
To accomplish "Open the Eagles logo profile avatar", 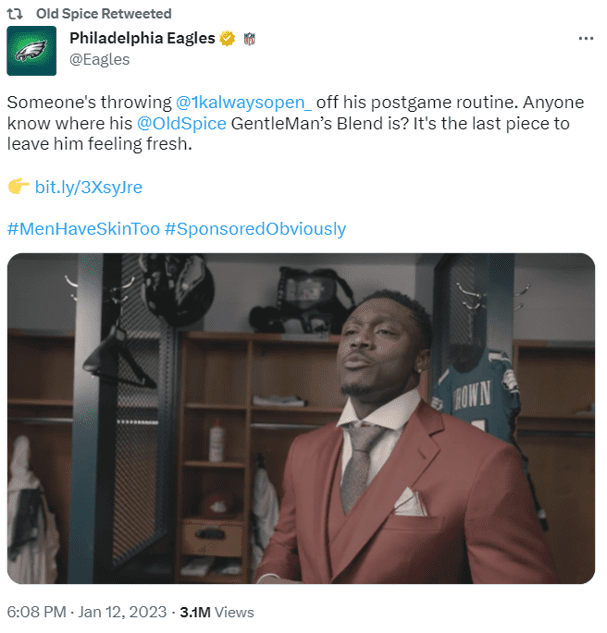I will point(31,51).
